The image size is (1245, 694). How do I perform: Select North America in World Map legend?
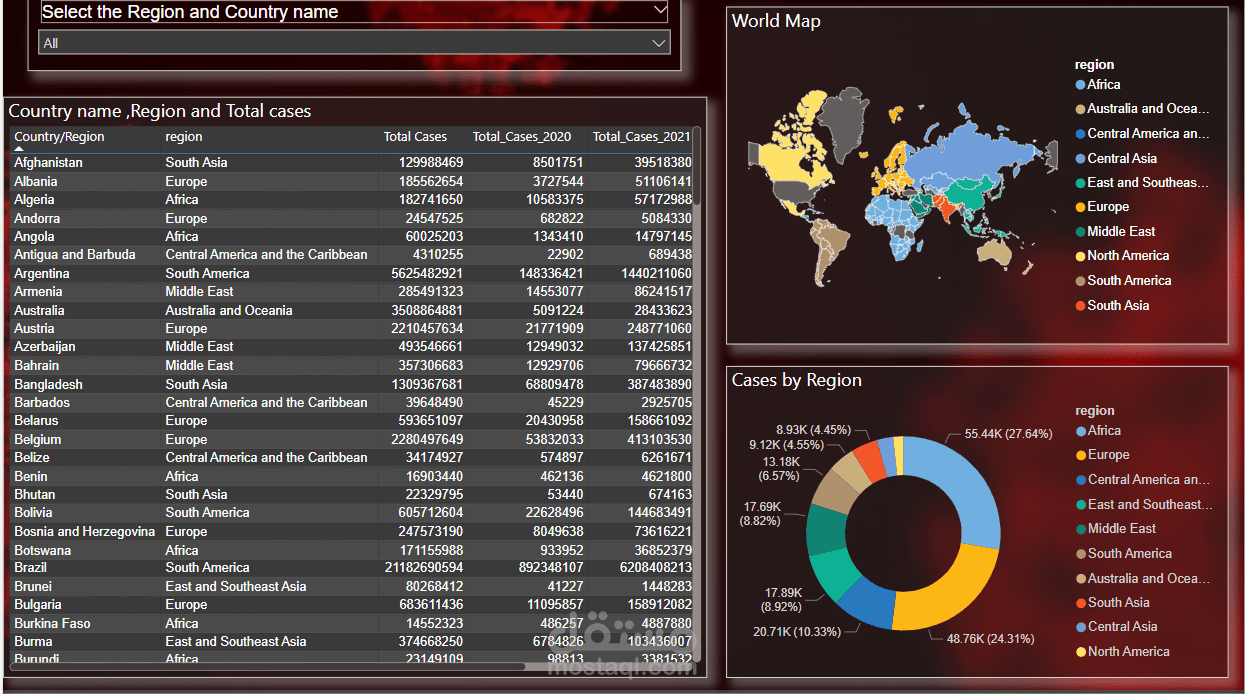pyautogui.click(x=1122, y=256)
